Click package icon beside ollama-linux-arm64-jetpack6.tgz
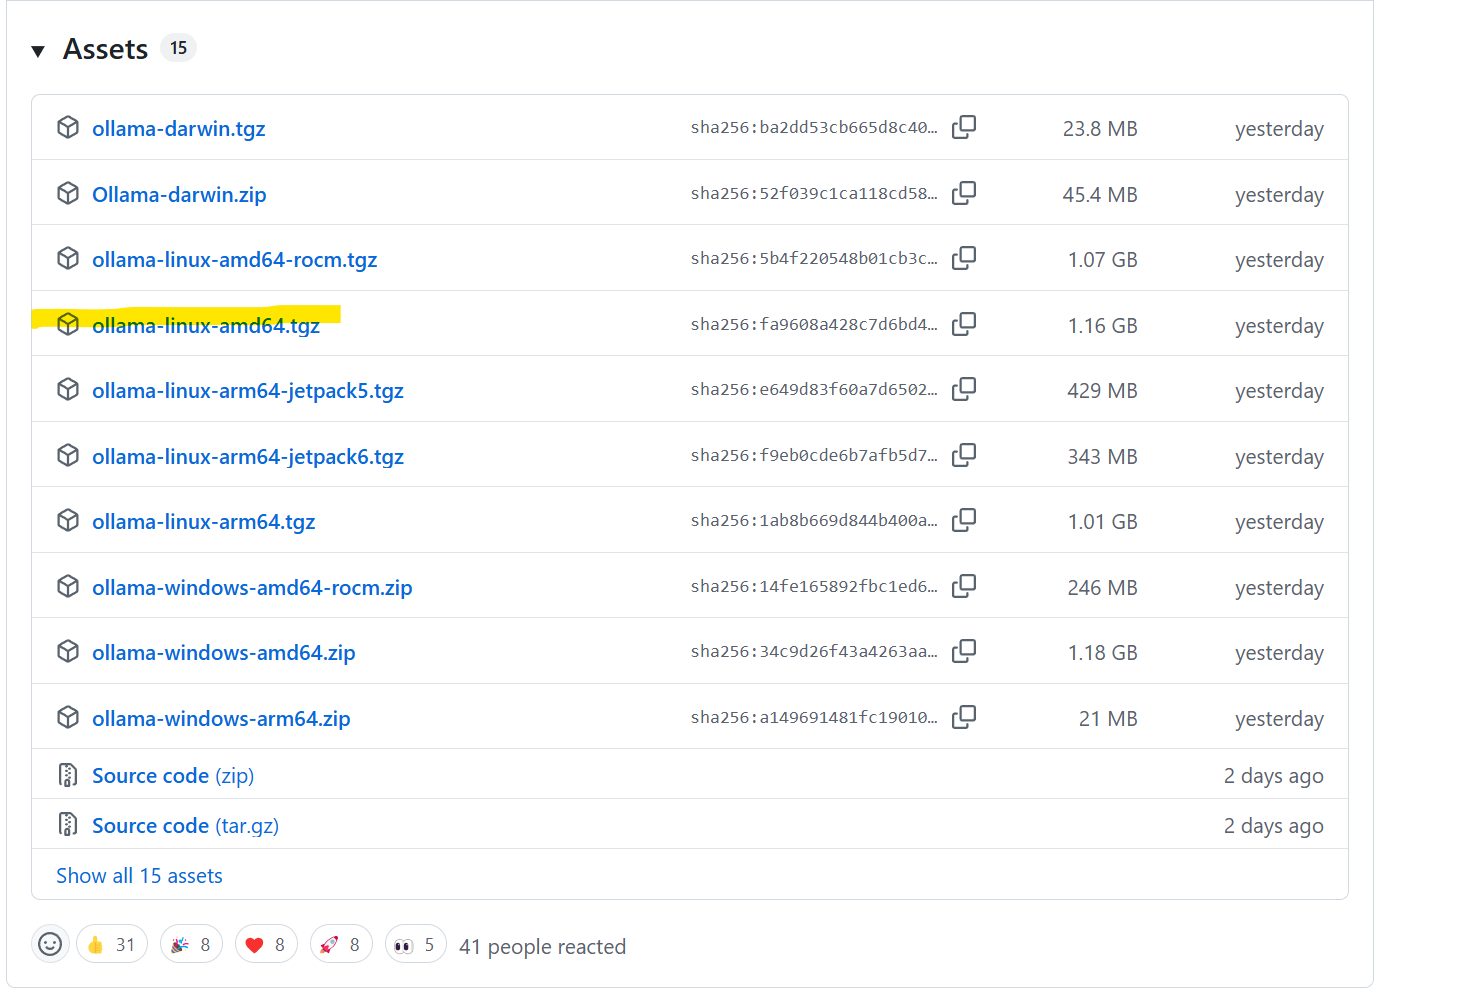 [68, 455]
